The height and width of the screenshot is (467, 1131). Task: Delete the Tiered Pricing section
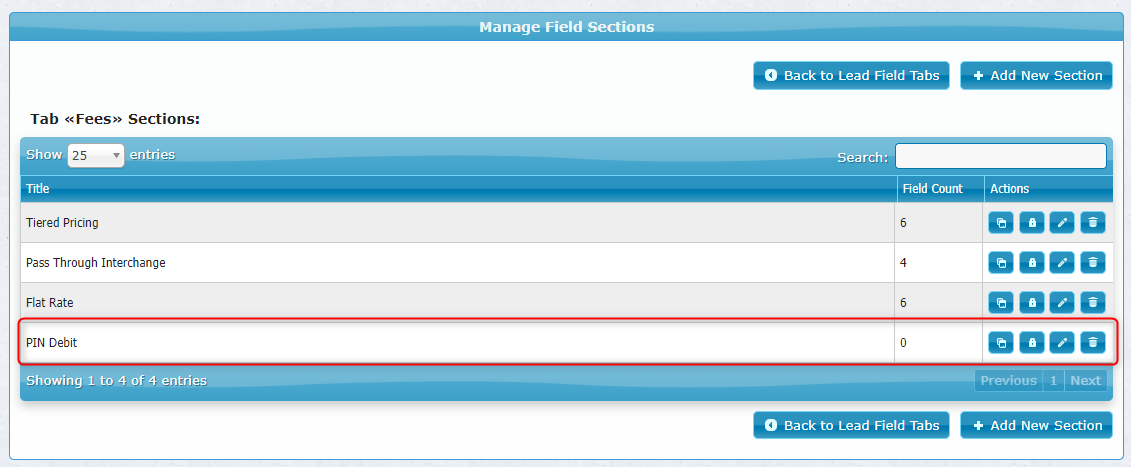pos(1093,223)
